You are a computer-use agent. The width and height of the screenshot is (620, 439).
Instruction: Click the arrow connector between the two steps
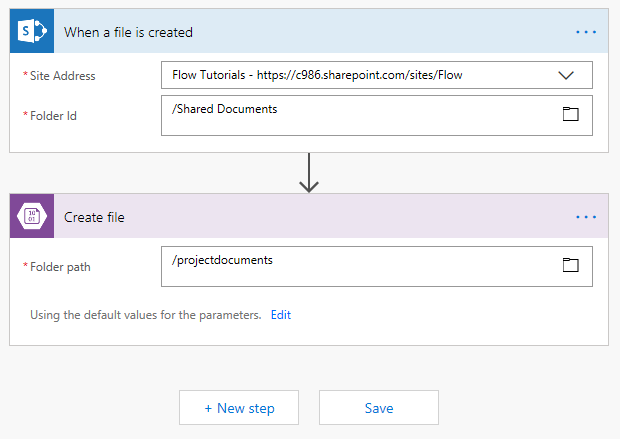click(309, 172)
